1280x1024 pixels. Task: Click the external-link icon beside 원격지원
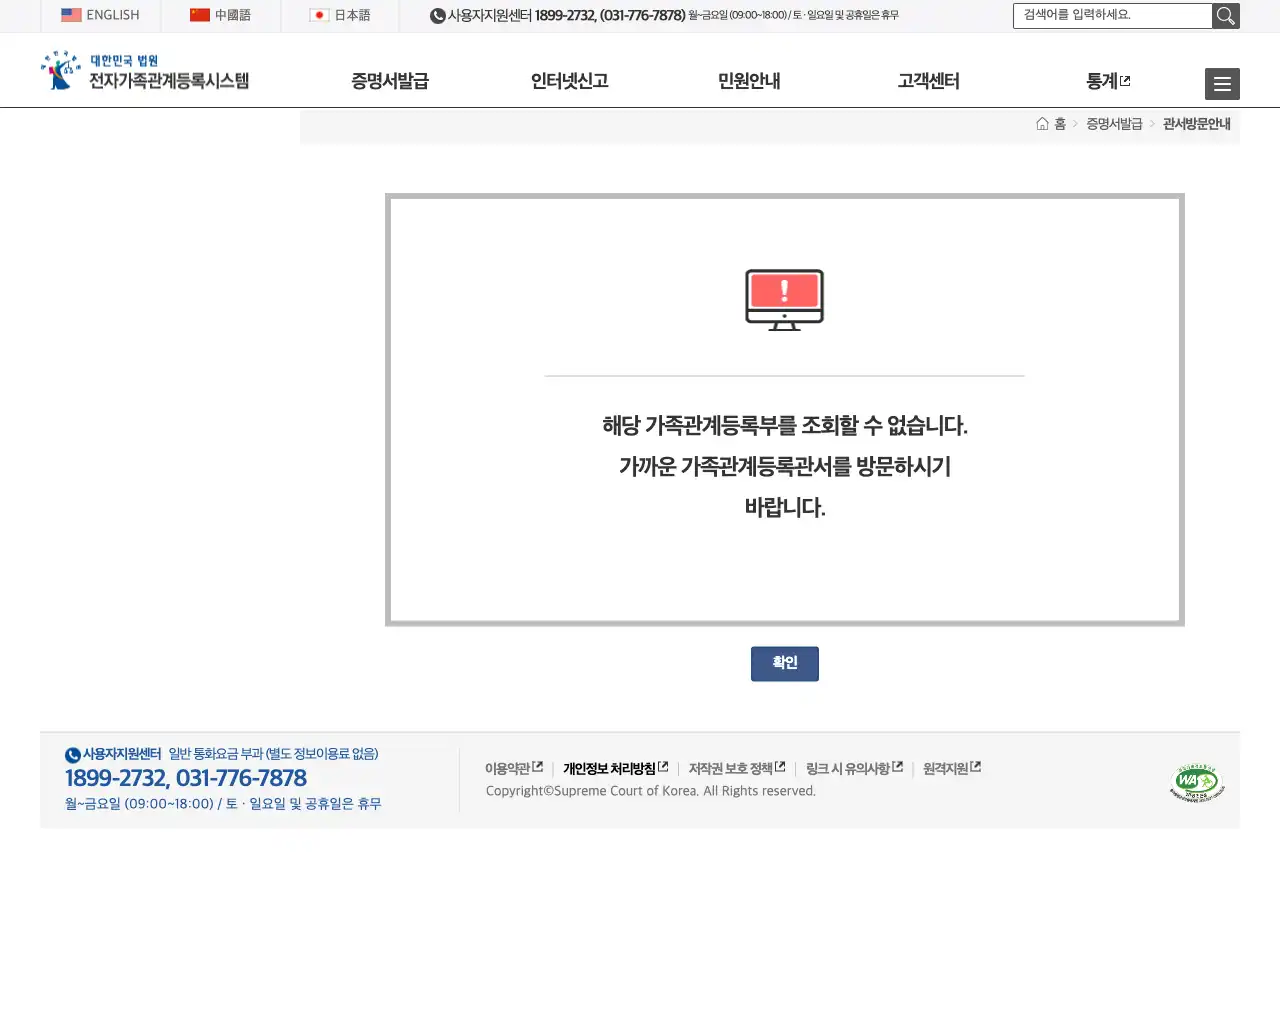pos(976,764)
